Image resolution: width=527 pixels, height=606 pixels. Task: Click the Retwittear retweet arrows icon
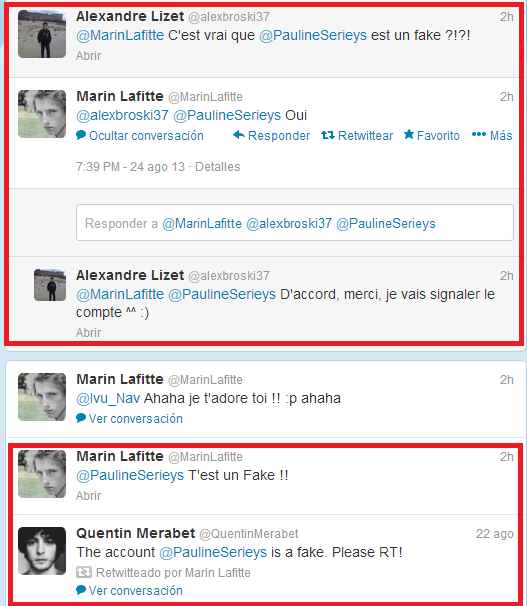click(x=328, y=135)
